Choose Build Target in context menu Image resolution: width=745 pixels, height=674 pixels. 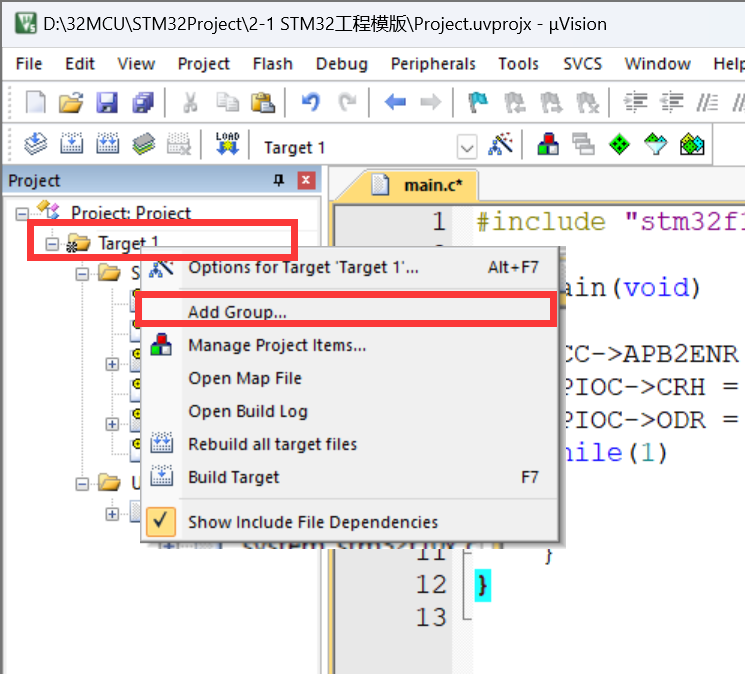click(x=350, y=477)
